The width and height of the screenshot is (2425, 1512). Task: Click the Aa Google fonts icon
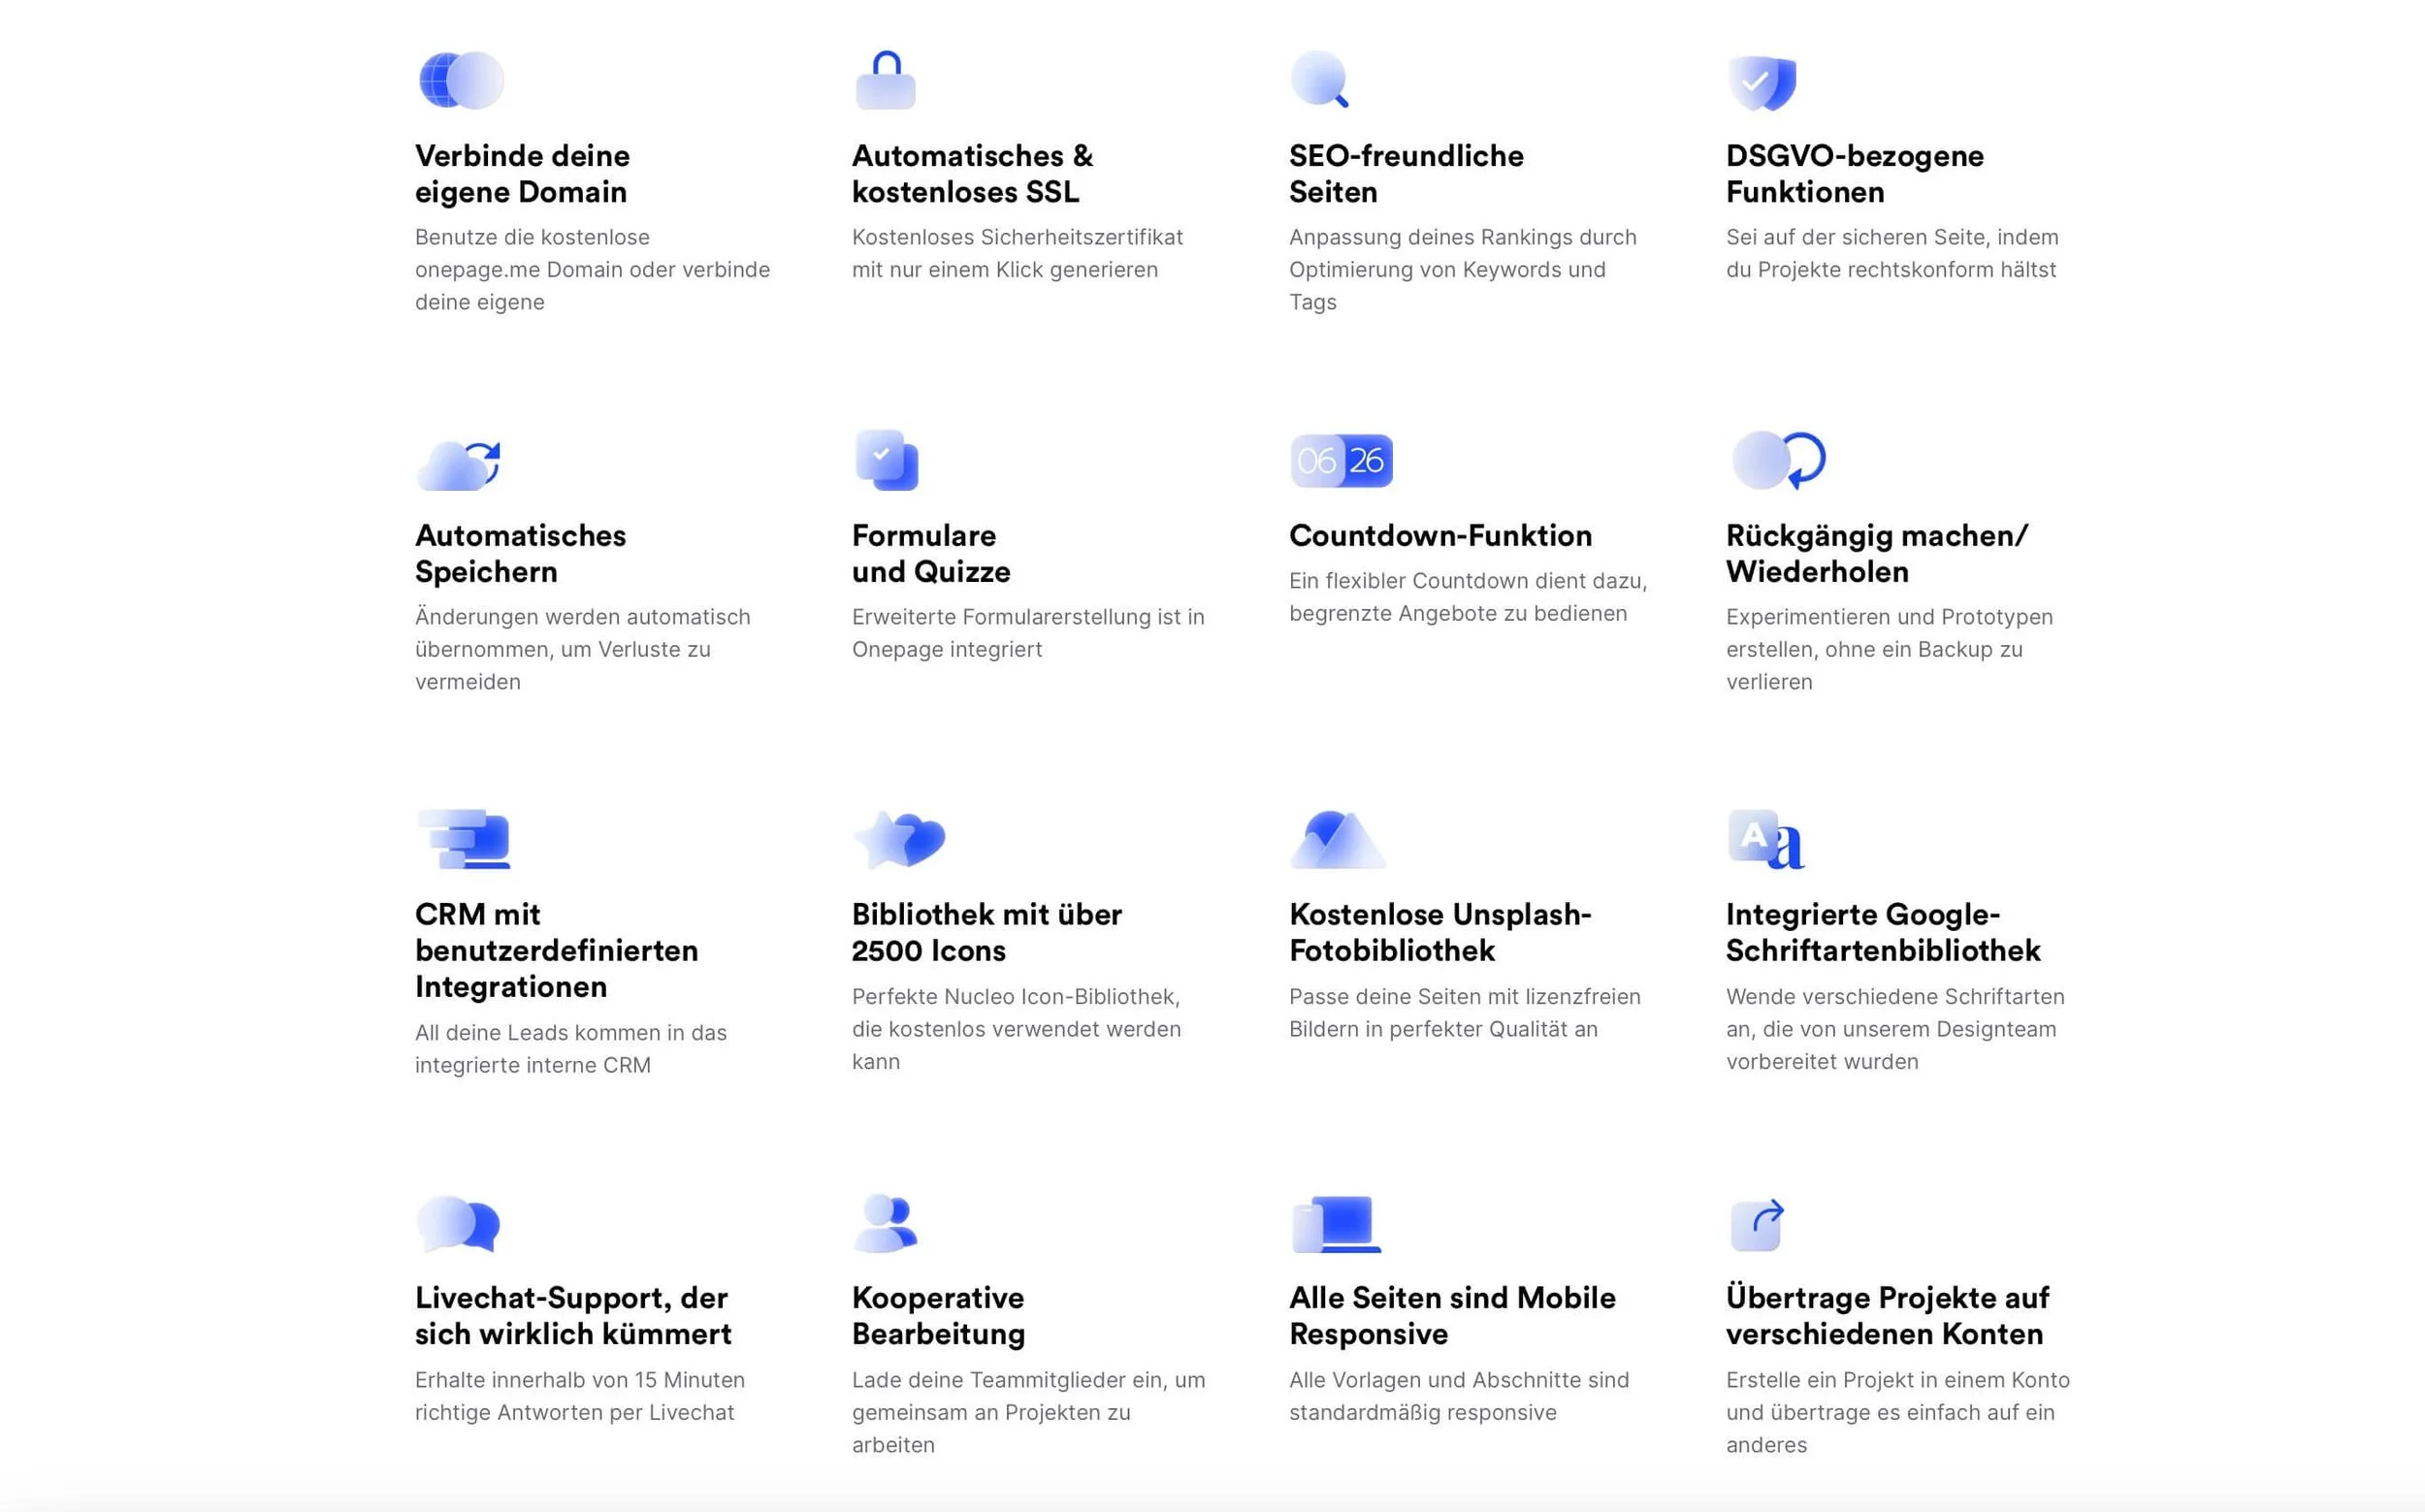1765,839
